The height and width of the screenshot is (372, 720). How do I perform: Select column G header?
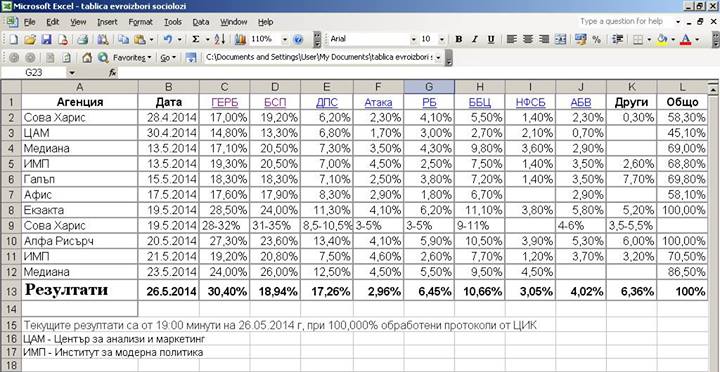(x=429, y=87)
